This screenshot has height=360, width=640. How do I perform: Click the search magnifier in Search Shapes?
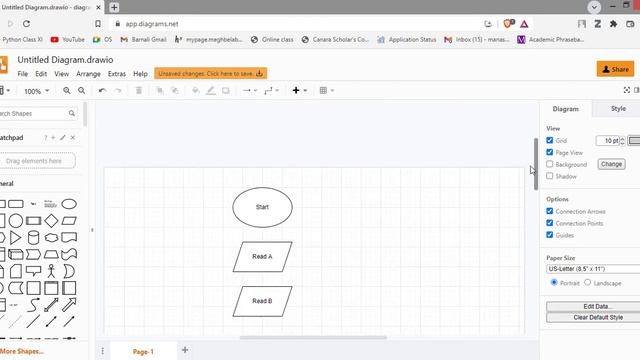[72, 113]
